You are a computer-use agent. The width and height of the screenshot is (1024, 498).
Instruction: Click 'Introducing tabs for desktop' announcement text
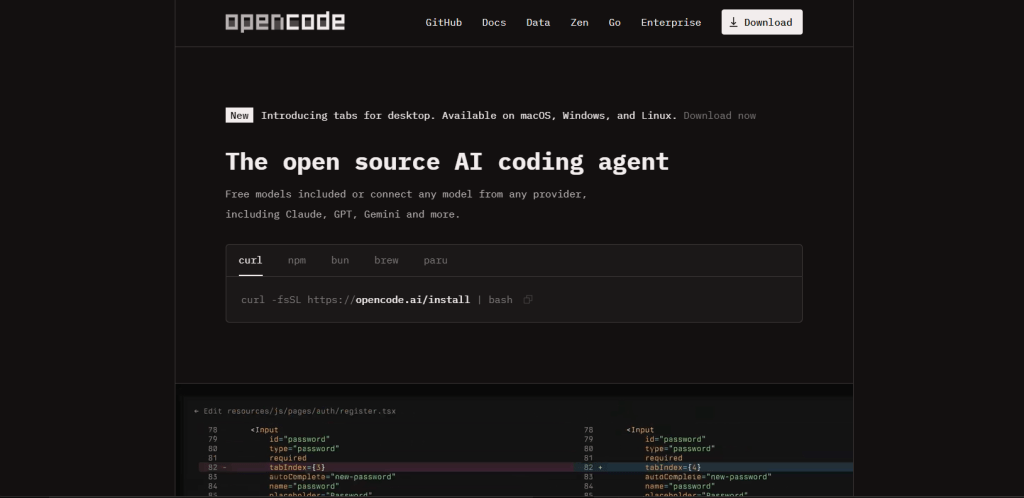[469, 116]
